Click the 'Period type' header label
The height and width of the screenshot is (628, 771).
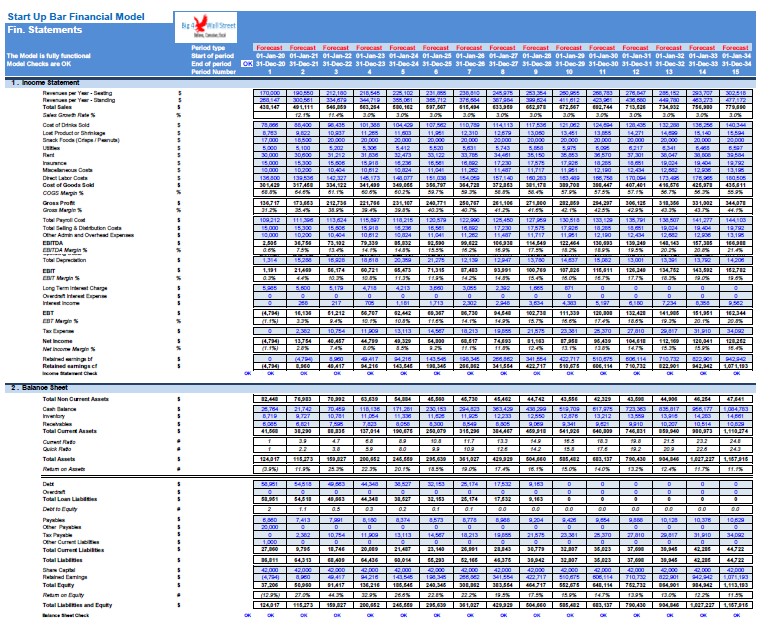(x=208, y=48)
